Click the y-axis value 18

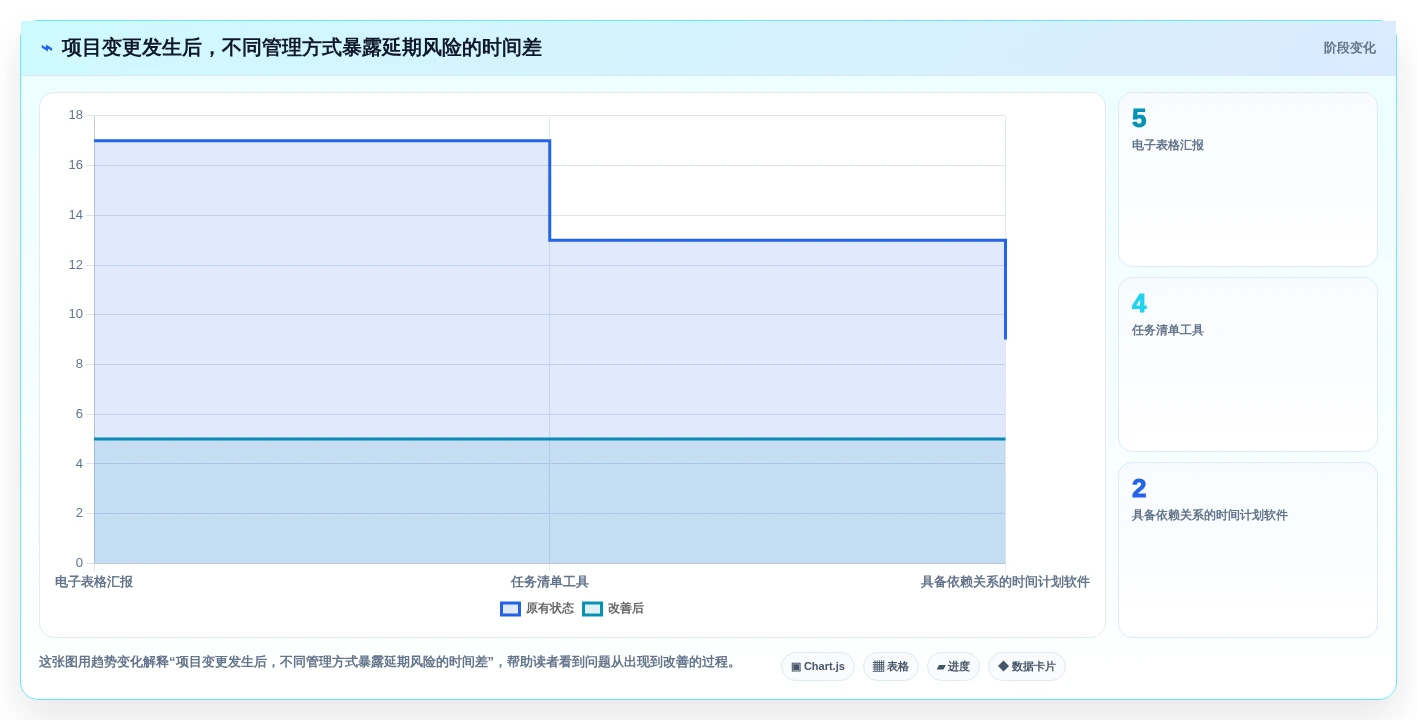pos(76,115)
